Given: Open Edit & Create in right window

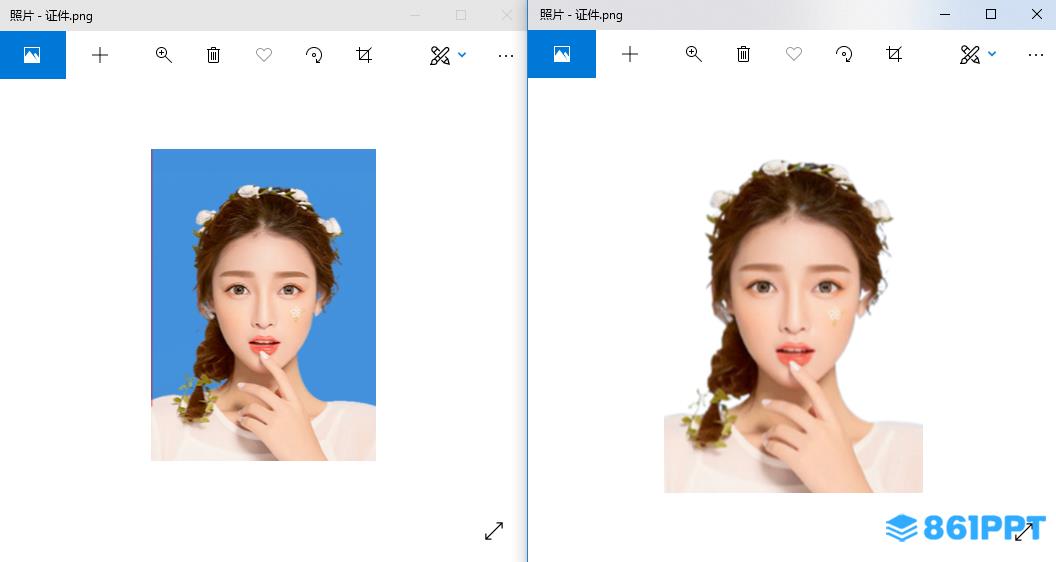Looking at the screenshot, I should click(970, 55).
